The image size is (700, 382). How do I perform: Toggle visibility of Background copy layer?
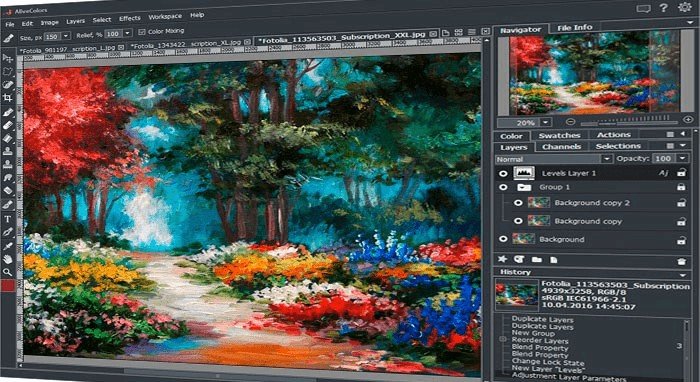click(x=518, y=221)
